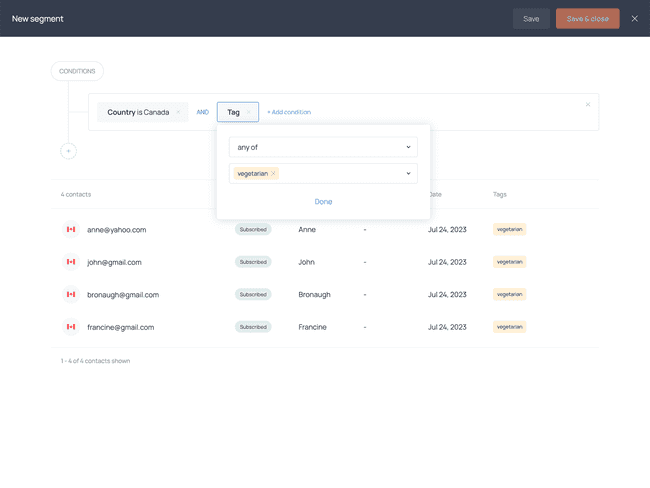This screenshot has height=488, width=650.
Task: Click '1 - 4 of 4 contacts shown' text
Action: (95, 361)
